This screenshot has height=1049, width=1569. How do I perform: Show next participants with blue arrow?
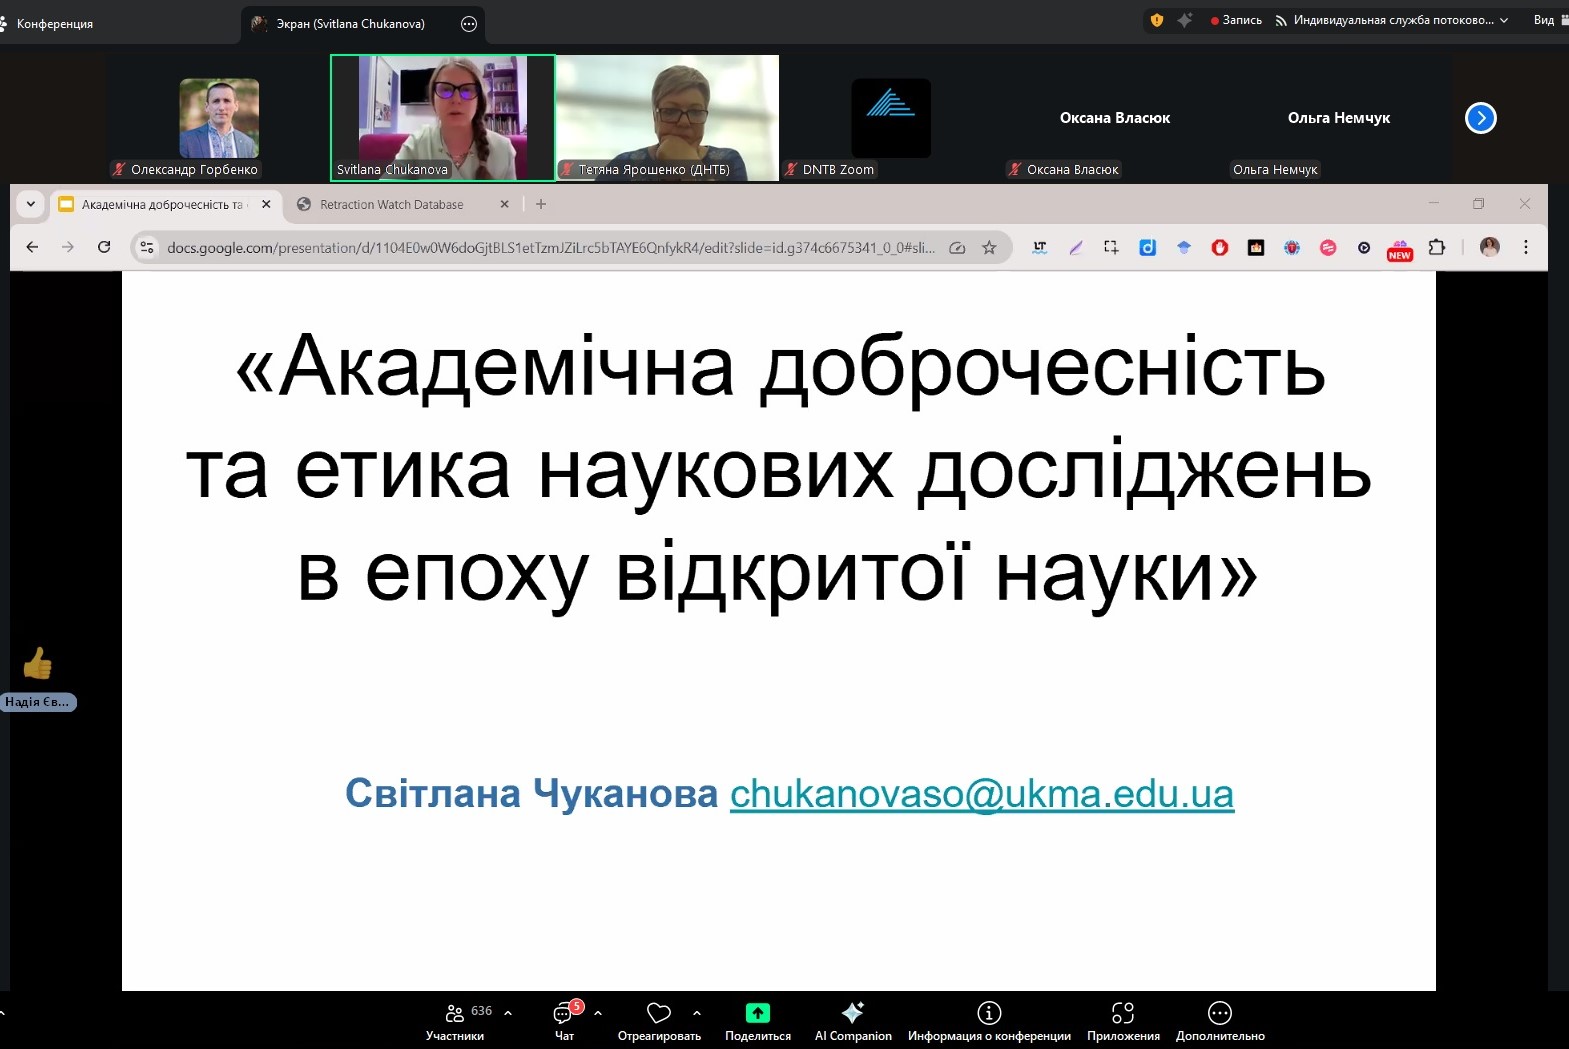point(1481,118)
